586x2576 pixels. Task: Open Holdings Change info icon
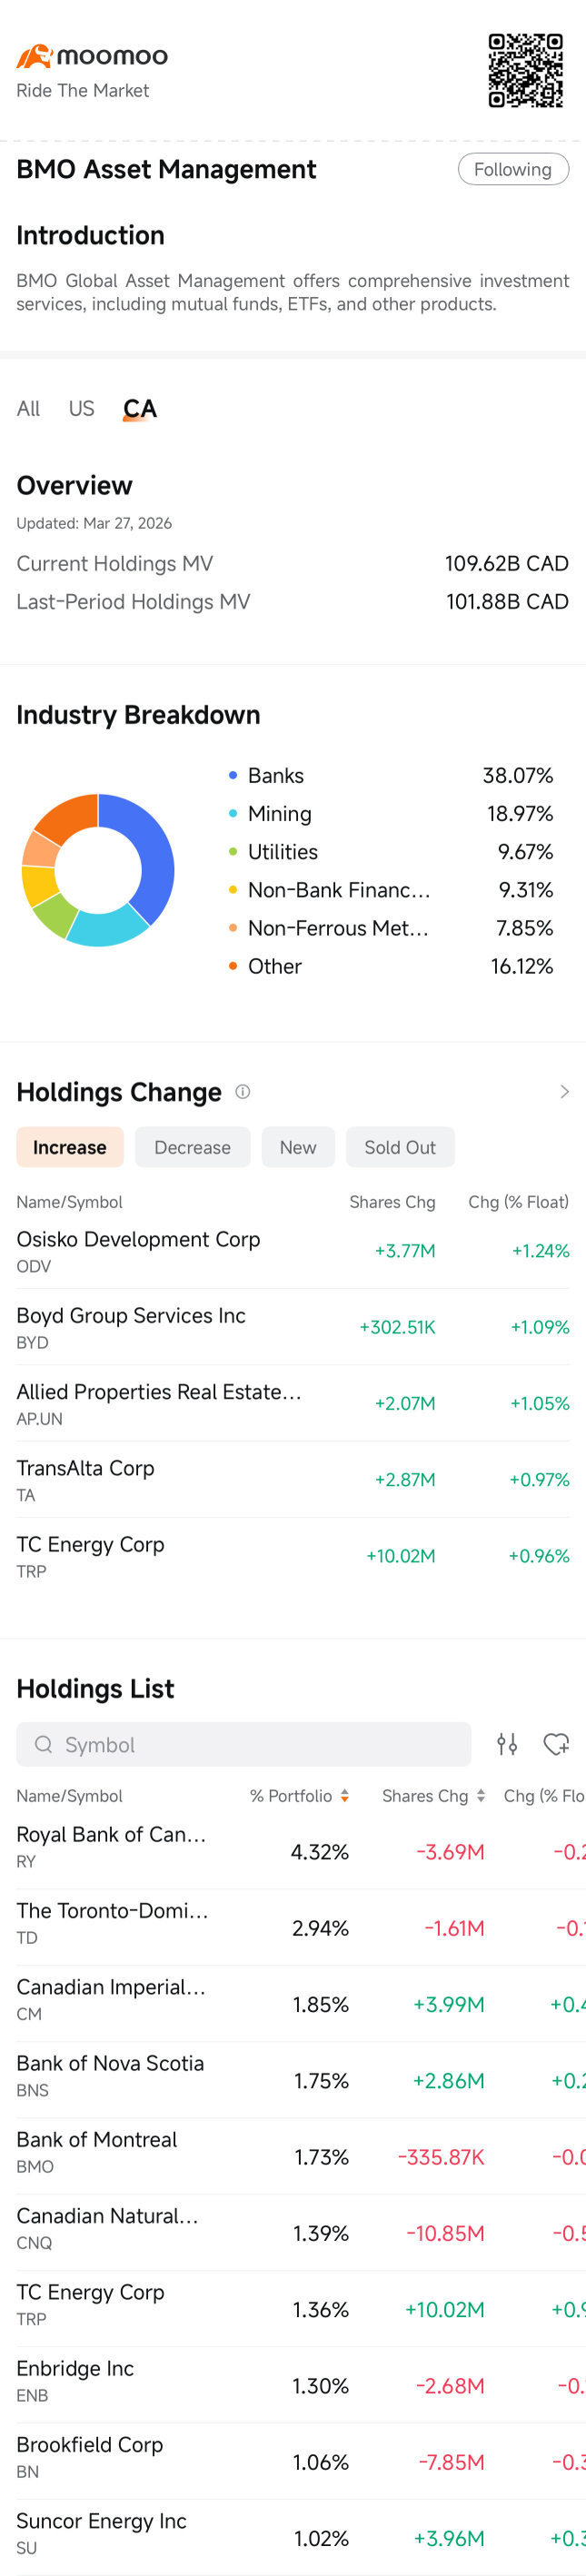[242, 1091]
